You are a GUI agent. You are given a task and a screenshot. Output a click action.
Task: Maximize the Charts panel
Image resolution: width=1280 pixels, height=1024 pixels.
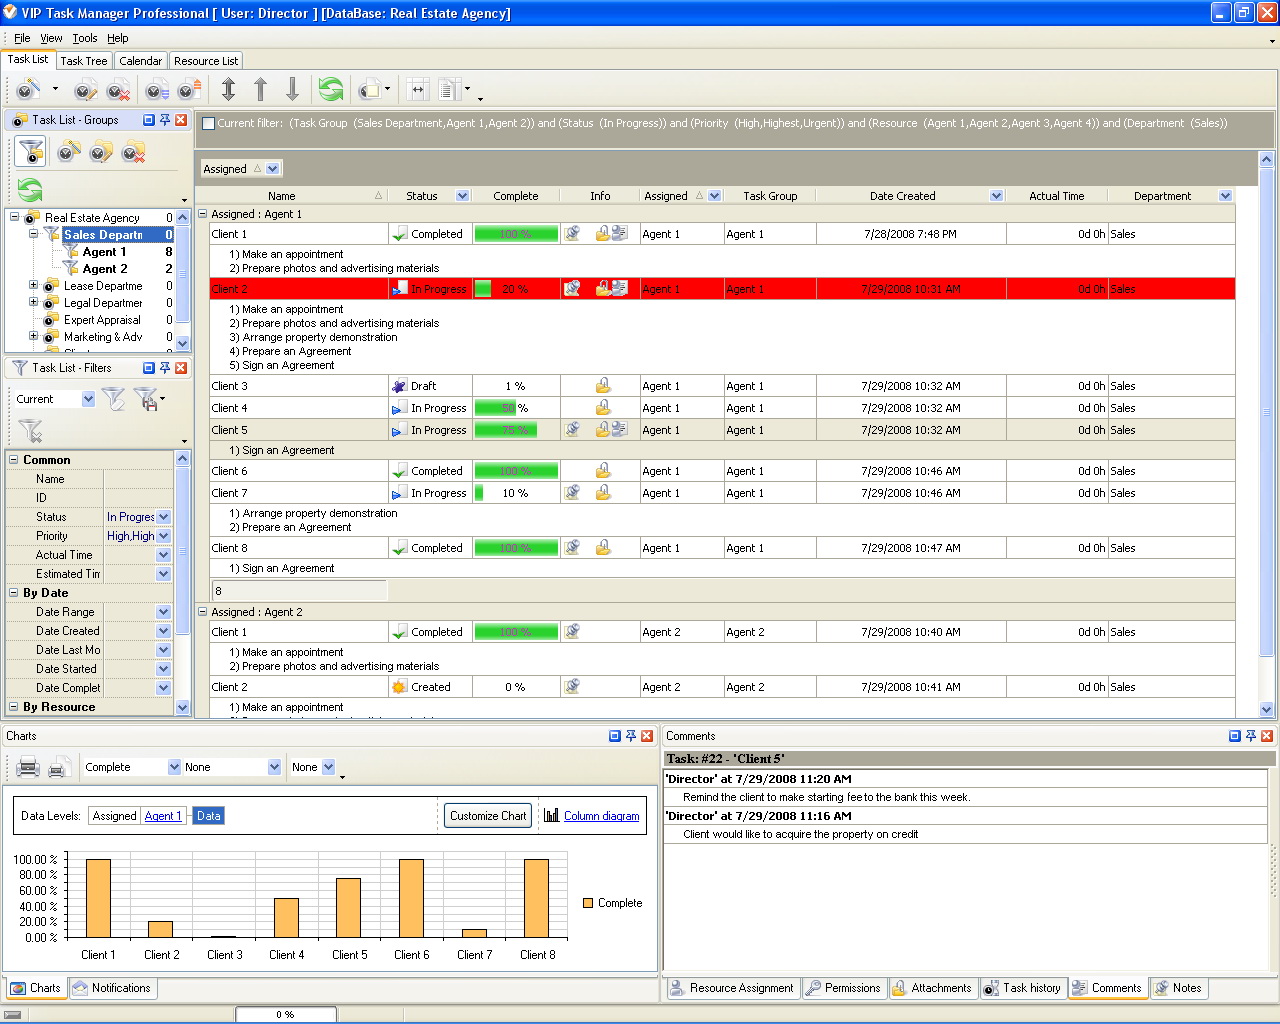(615, 736)
